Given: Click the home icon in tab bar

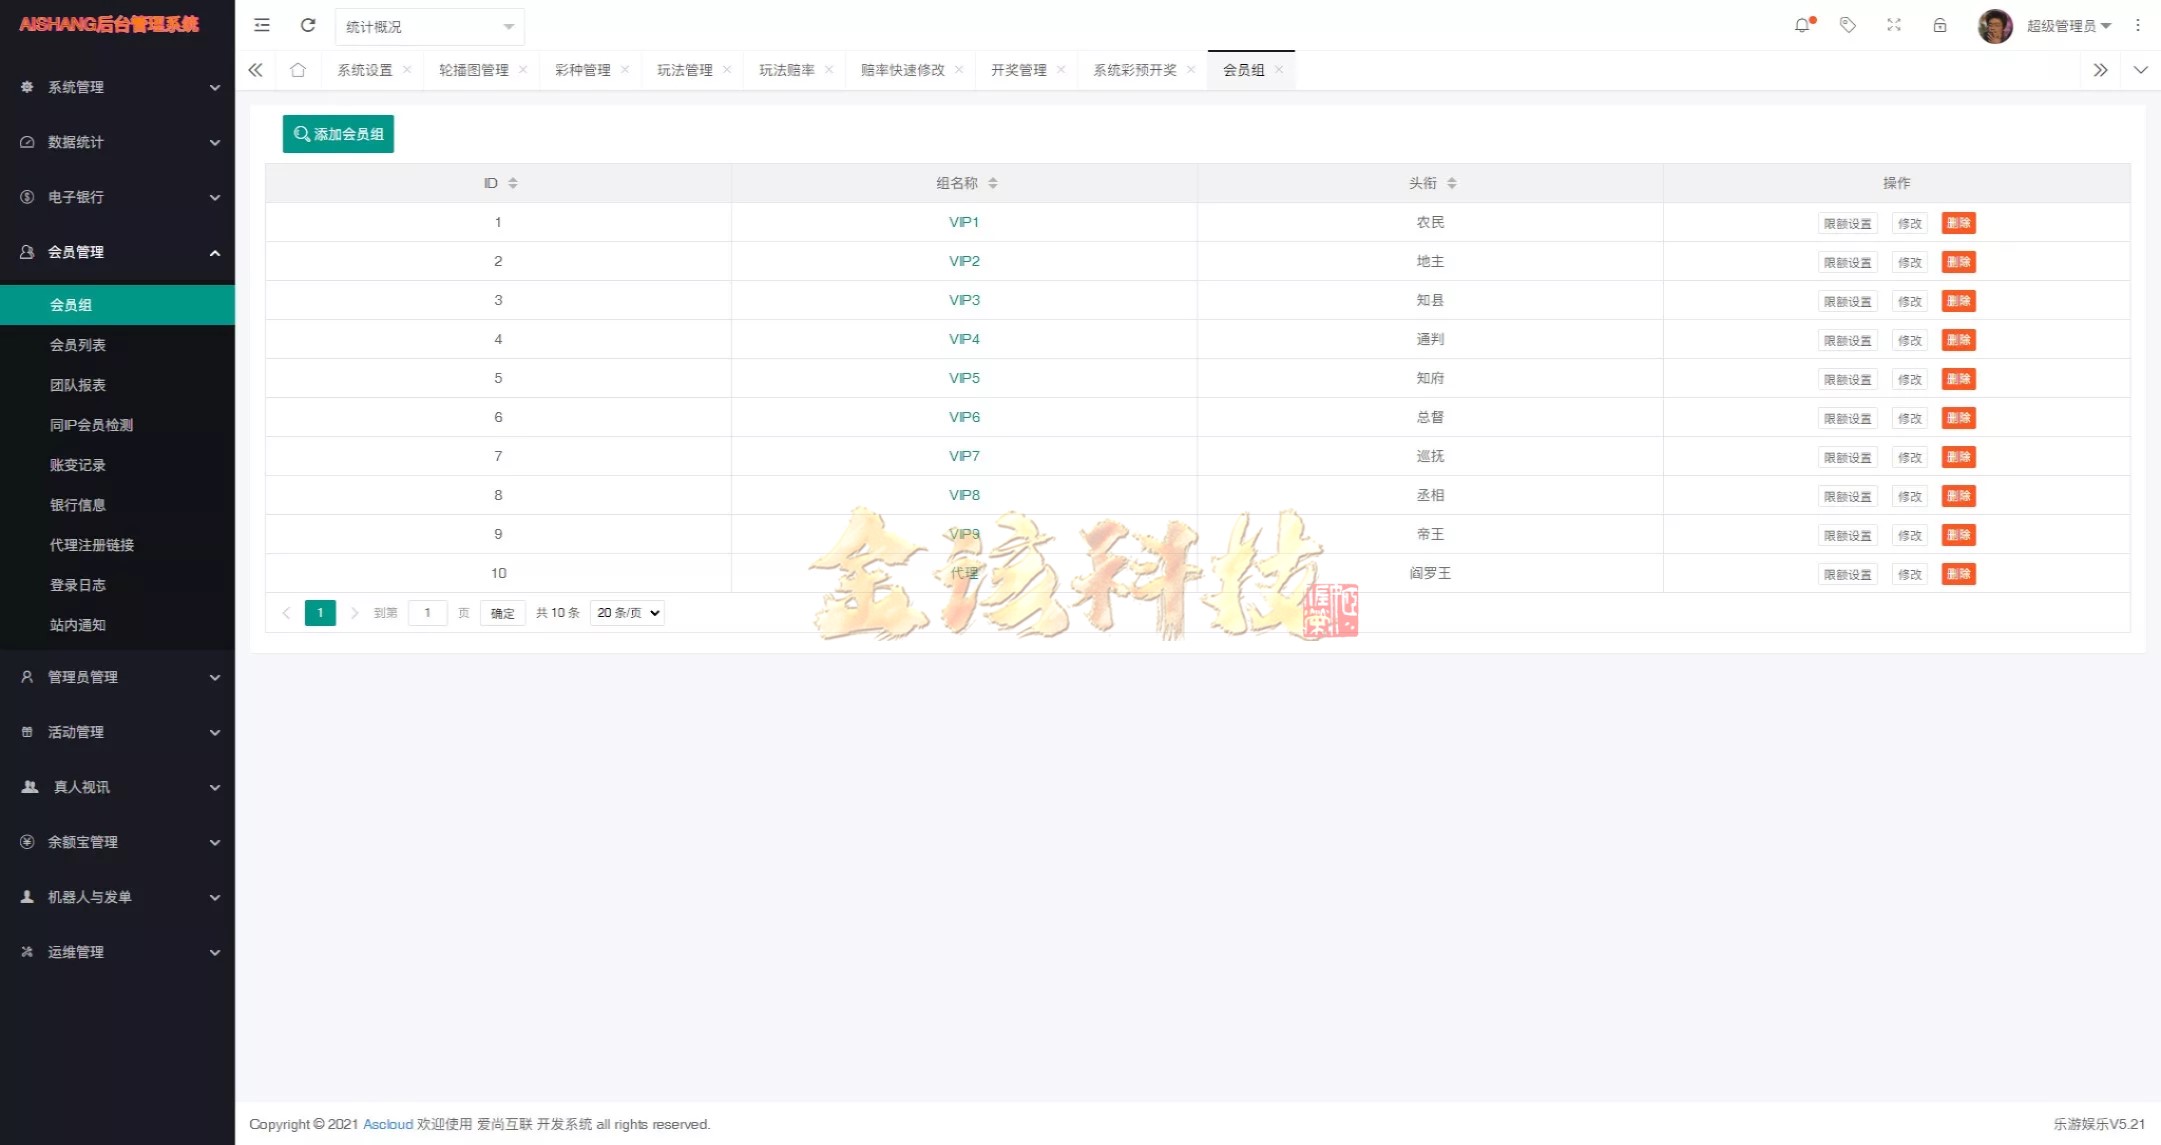Looking at the screenshot, I should pyautogui.click(x=298, y=69).
